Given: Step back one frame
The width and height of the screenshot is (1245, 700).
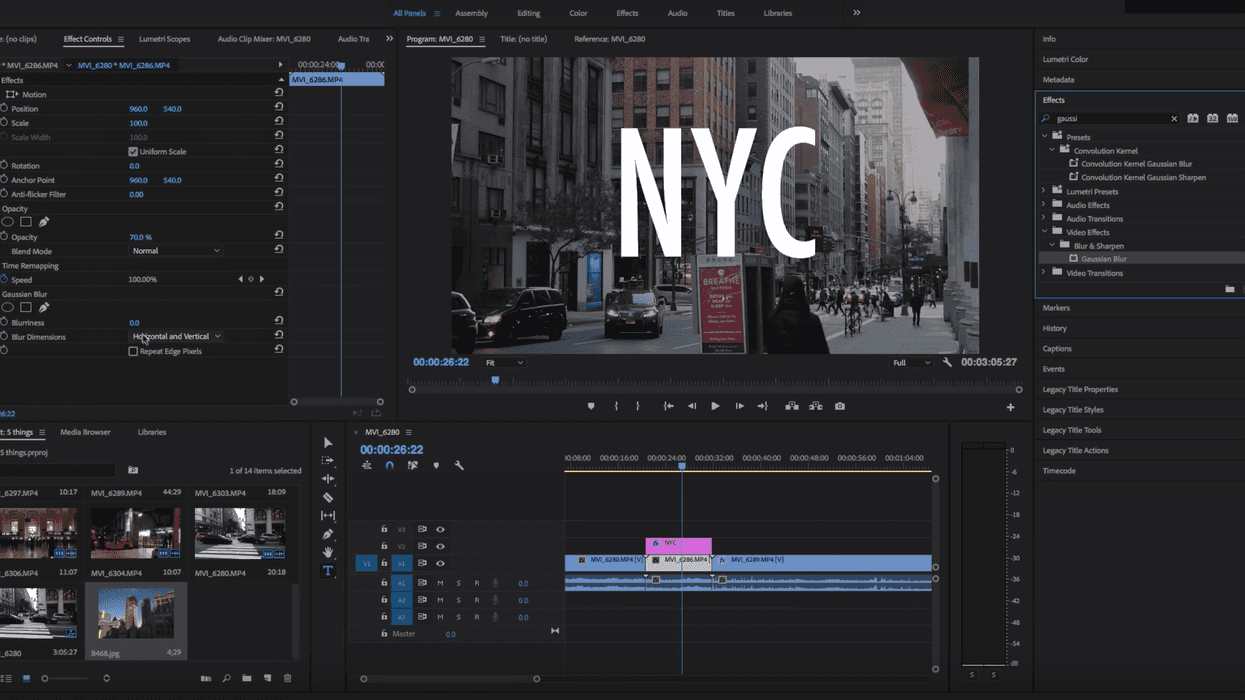Looking at the screenshot, I should tap(692, 406).
